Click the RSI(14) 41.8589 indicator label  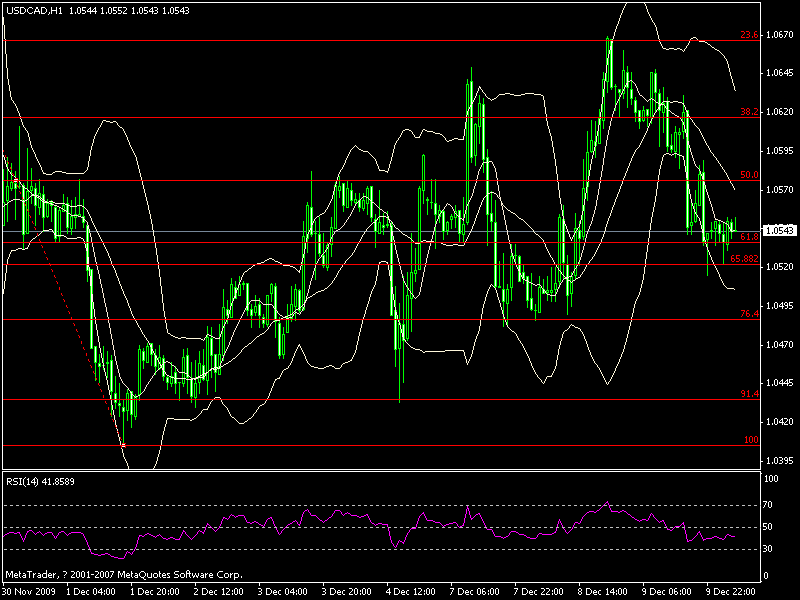tap(40, 481)
